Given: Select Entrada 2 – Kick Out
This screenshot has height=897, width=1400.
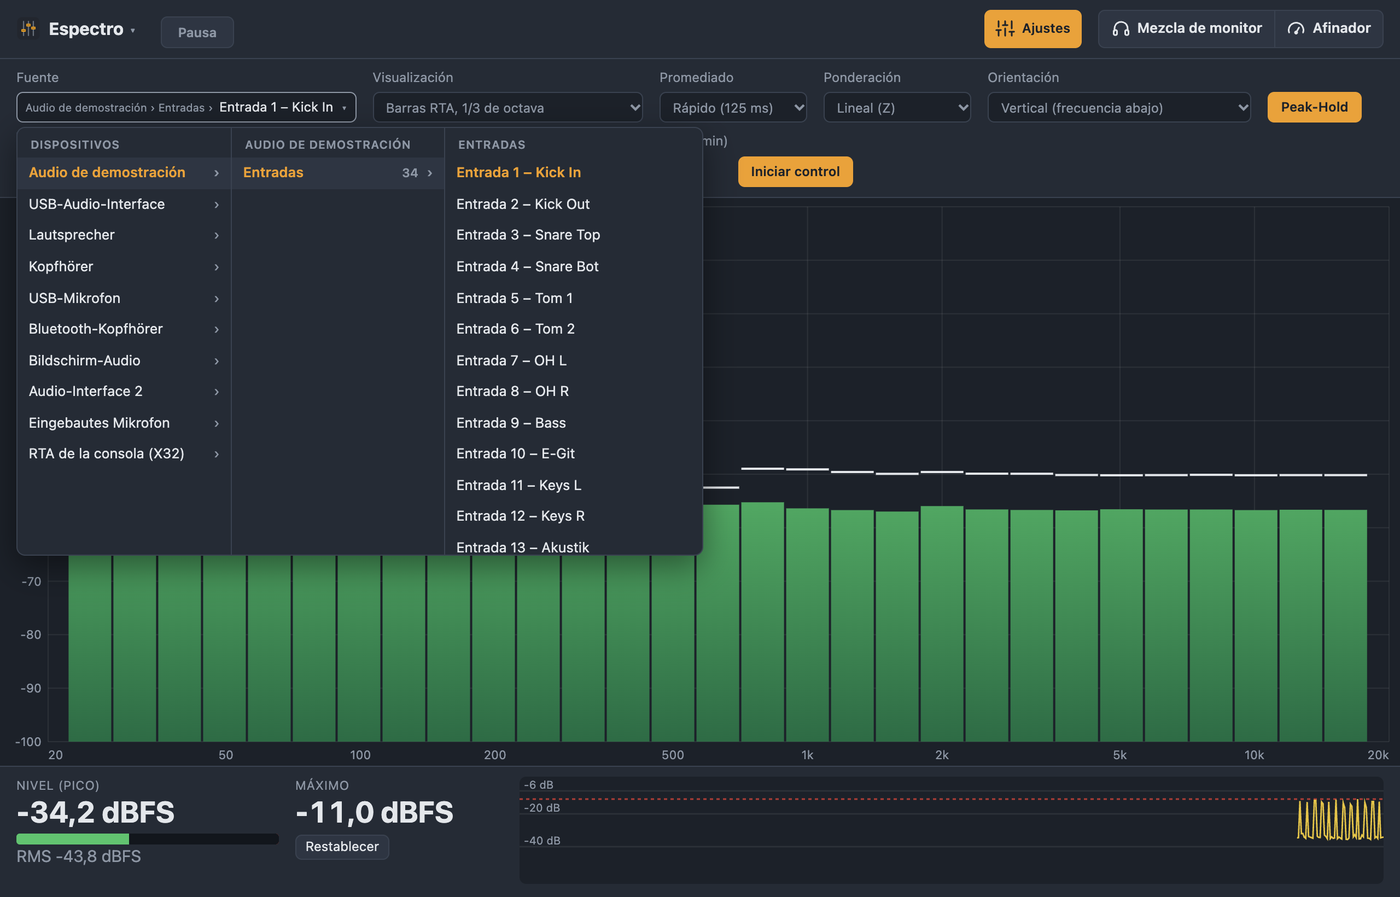Looking at the screenshot, I should pyautogui.click(x=573, y=204).
